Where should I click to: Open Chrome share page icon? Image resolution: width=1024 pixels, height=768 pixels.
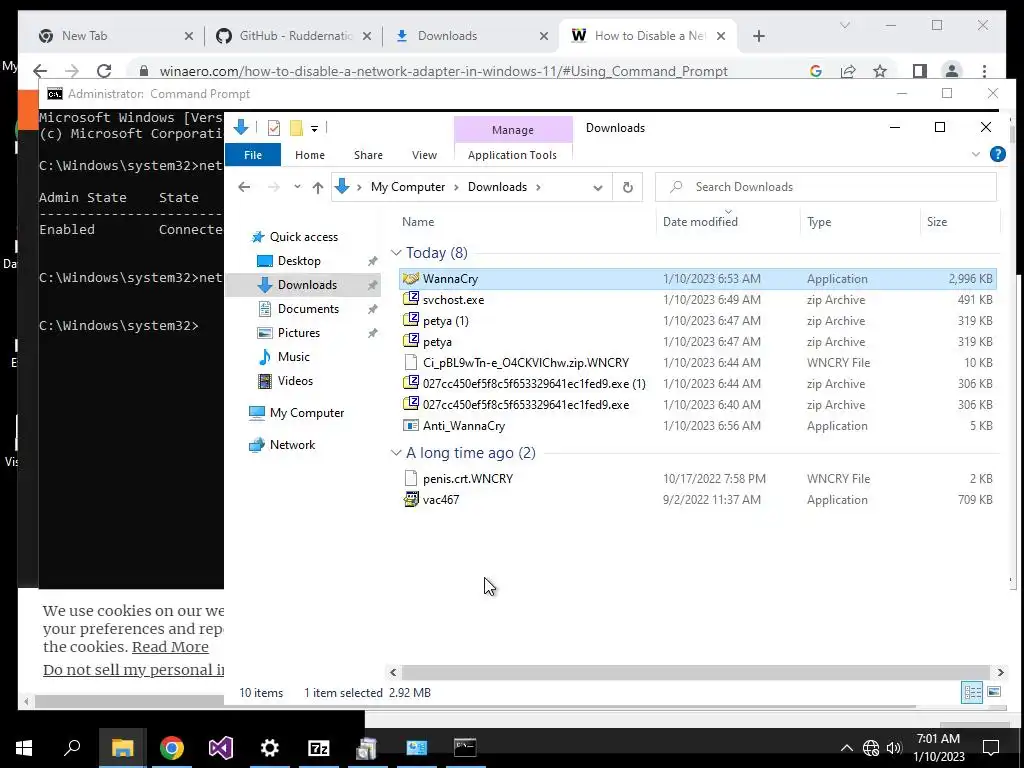click(848, 71)
